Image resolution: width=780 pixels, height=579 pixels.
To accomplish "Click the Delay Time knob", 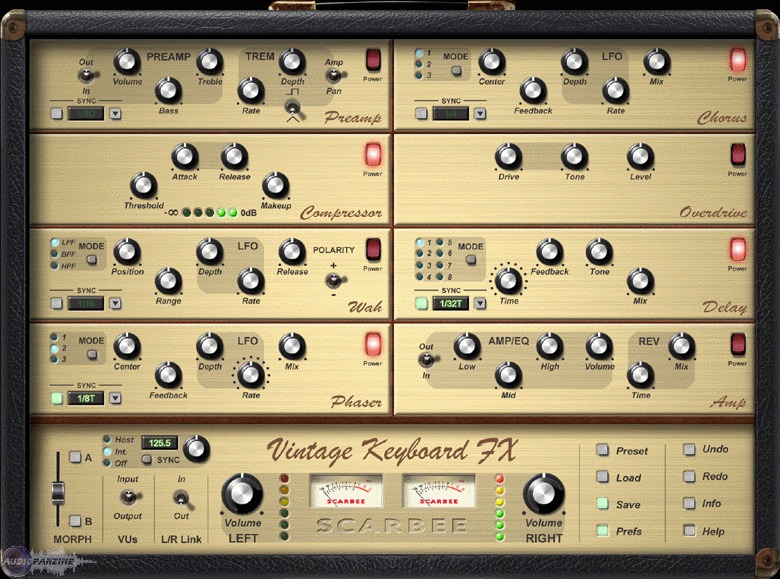I will pyautogui.click(x=508, y=281).
